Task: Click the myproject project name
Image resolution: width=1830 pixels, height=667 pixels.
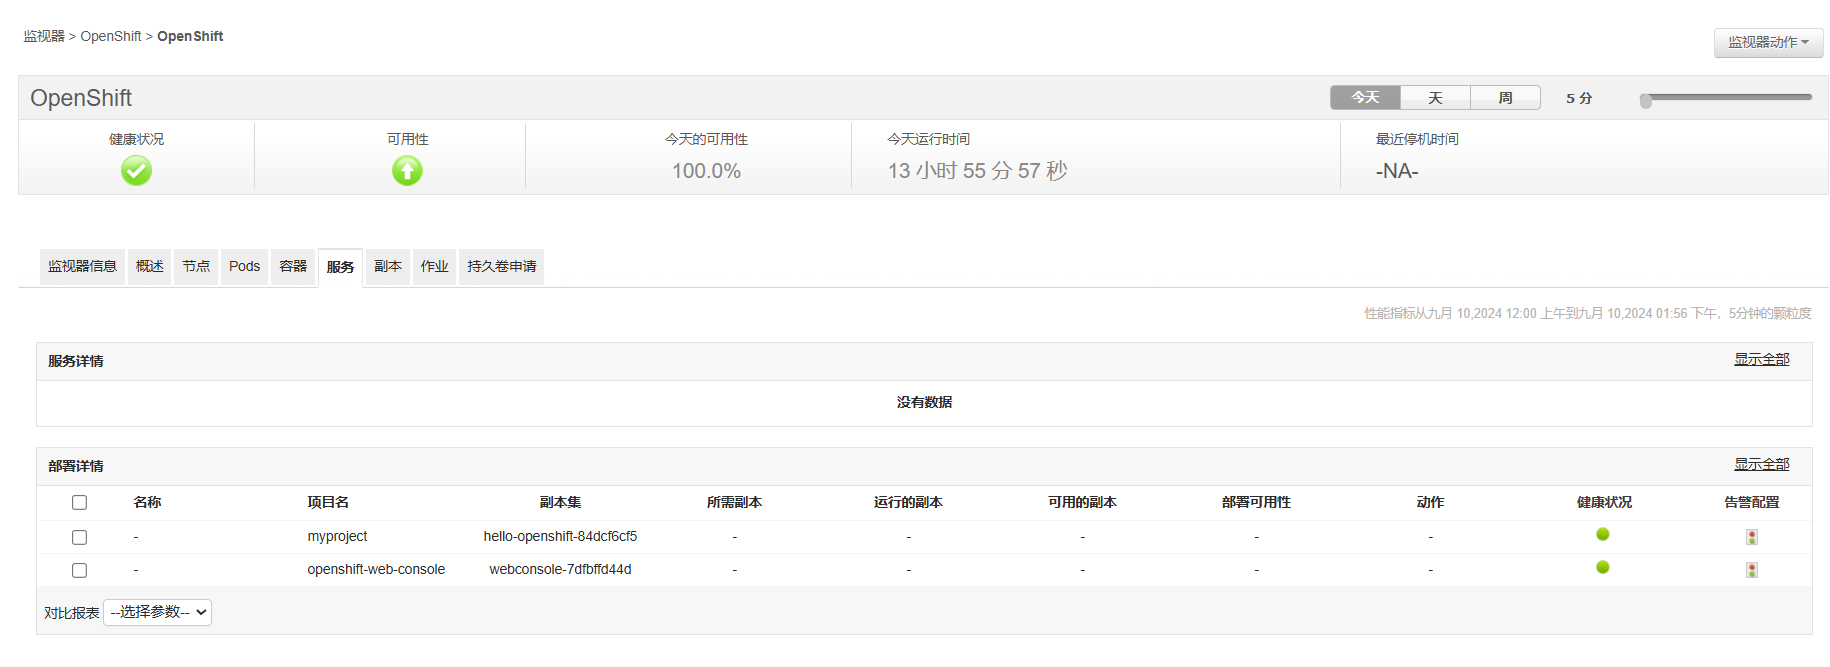Action: pos(337,537)
